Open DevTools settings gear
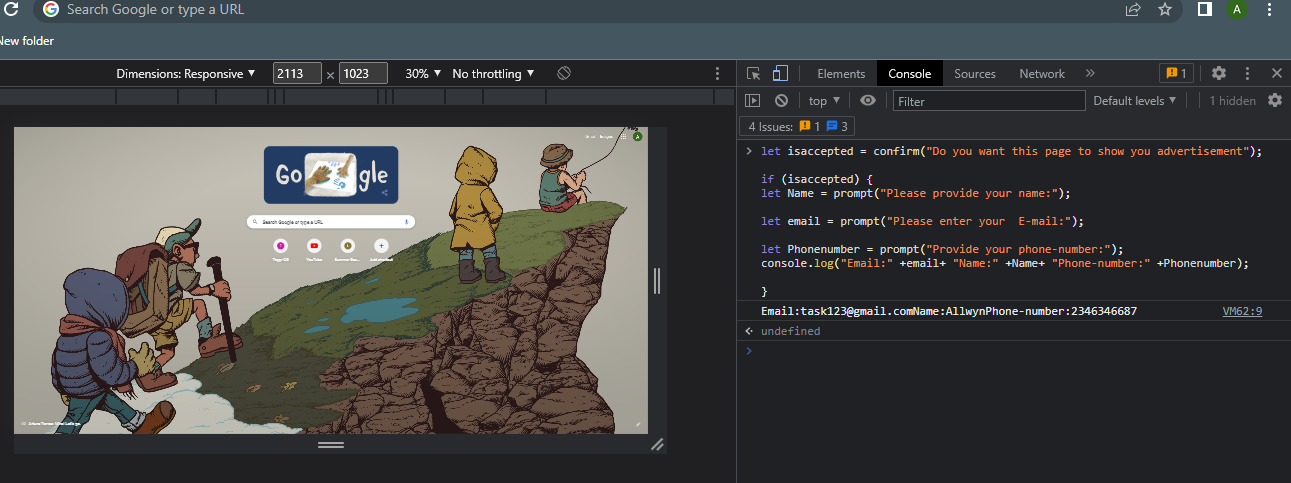Viewport: 1291px width, 483px height. coord(1219,73)
